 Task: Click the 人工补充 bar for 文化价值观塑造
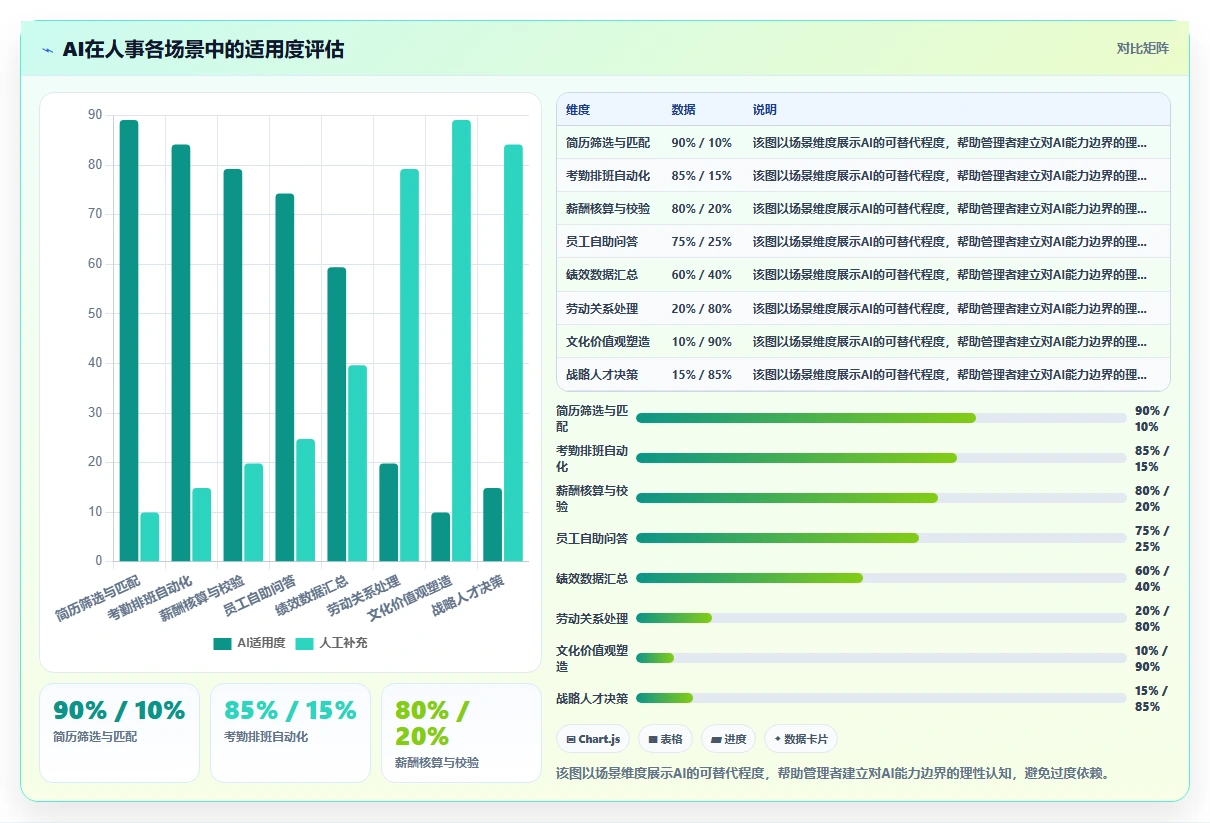tap(461, 341)
